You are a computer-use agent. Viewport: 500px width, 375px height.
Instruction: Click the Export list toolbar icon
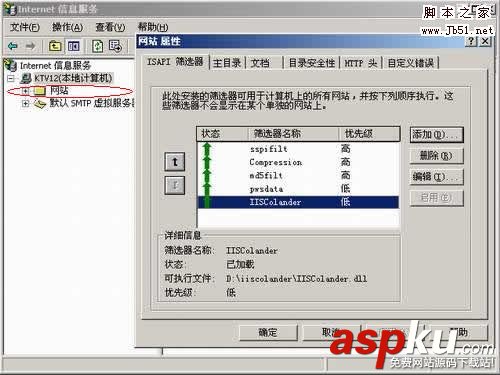(115, 46)
